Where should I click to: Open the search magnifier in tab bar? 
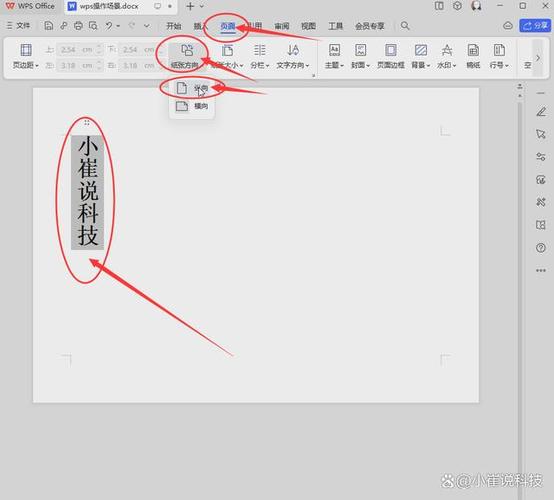[405, 25]
